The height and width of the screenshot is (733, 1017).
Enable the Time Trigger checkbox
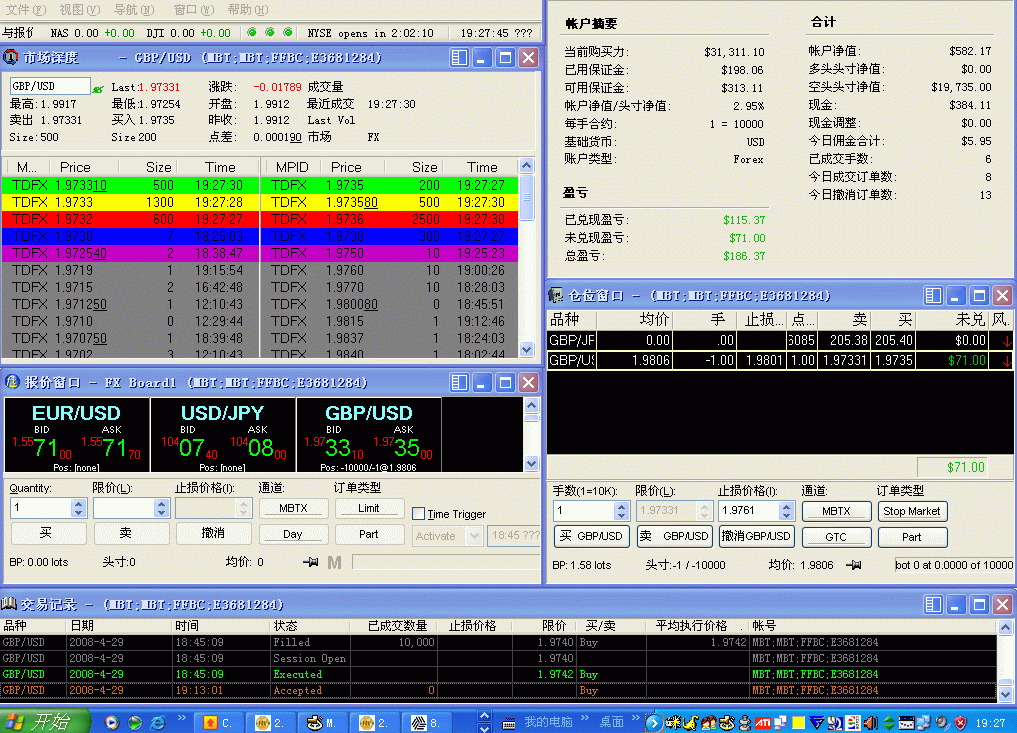pyautogui.click(x=418, y=514)
